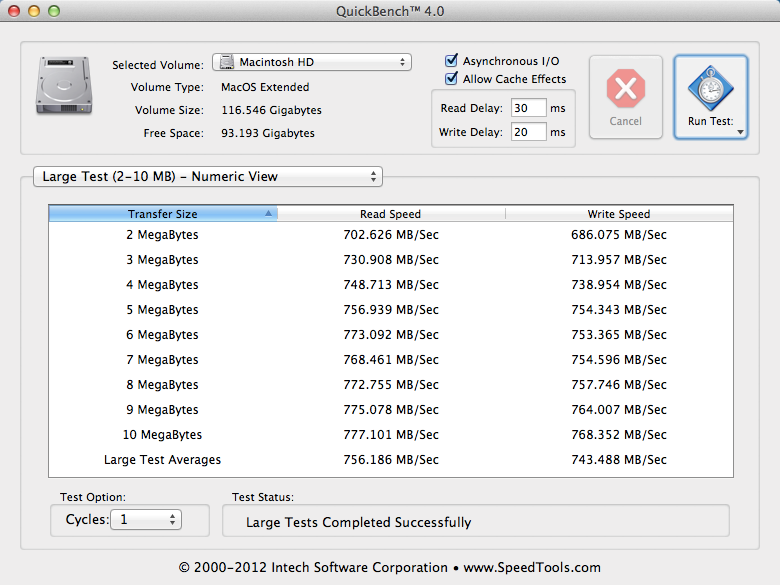Toggle the Asynchronous I/O checkbox
The width and height of the screenshot is (780, 585).
452,61
